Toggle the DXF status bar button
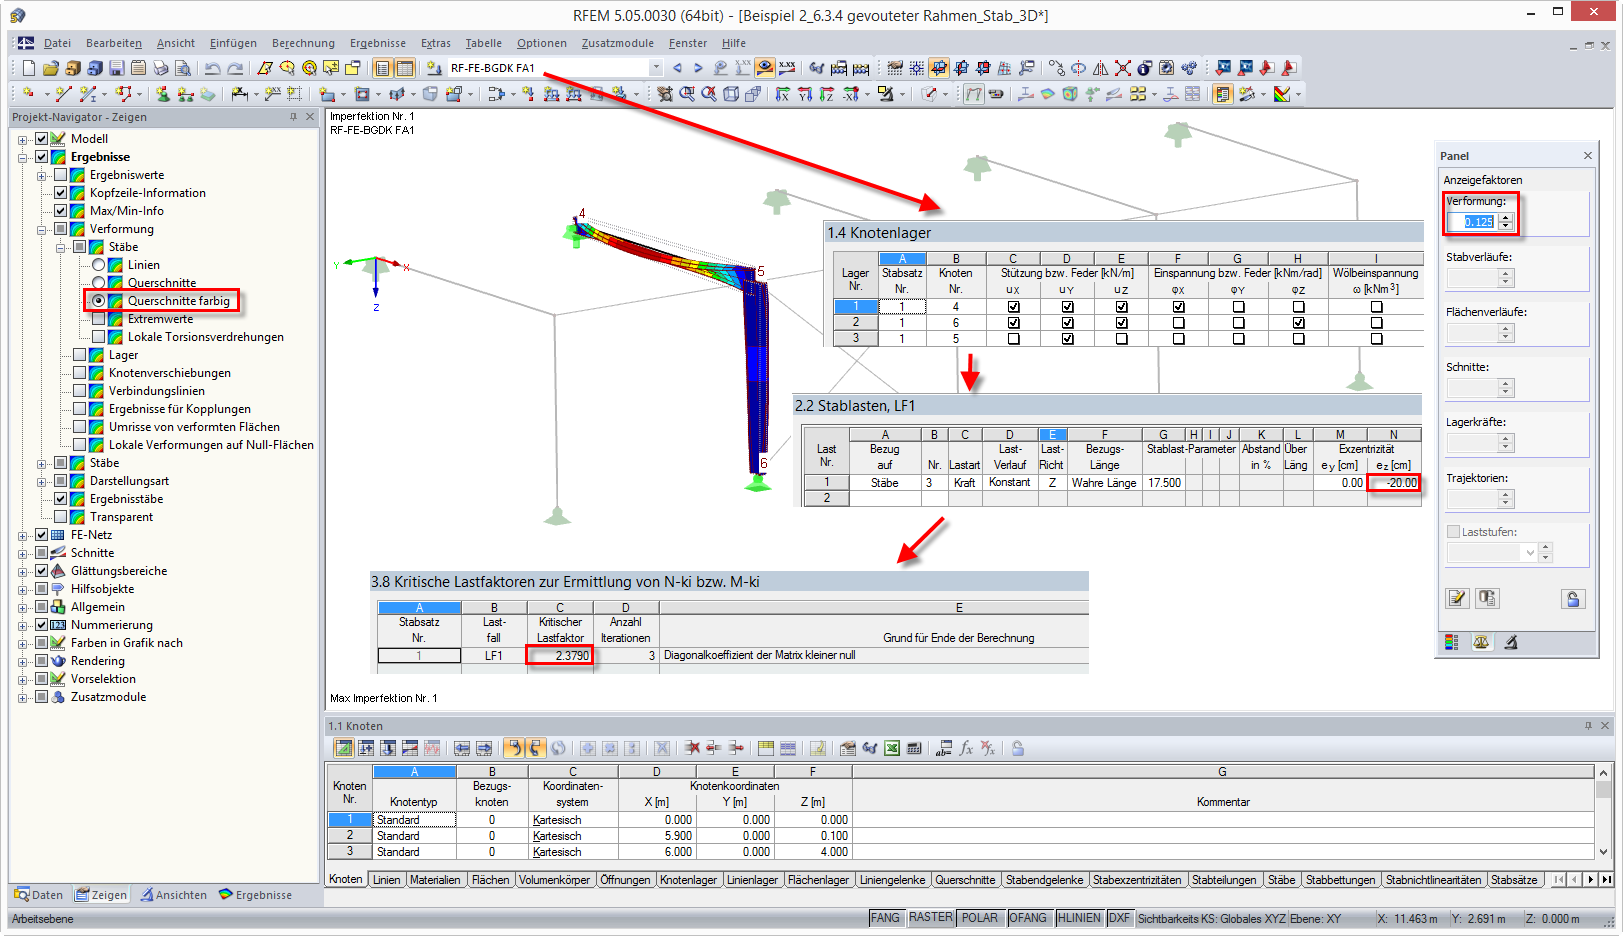 [1119, 918]
